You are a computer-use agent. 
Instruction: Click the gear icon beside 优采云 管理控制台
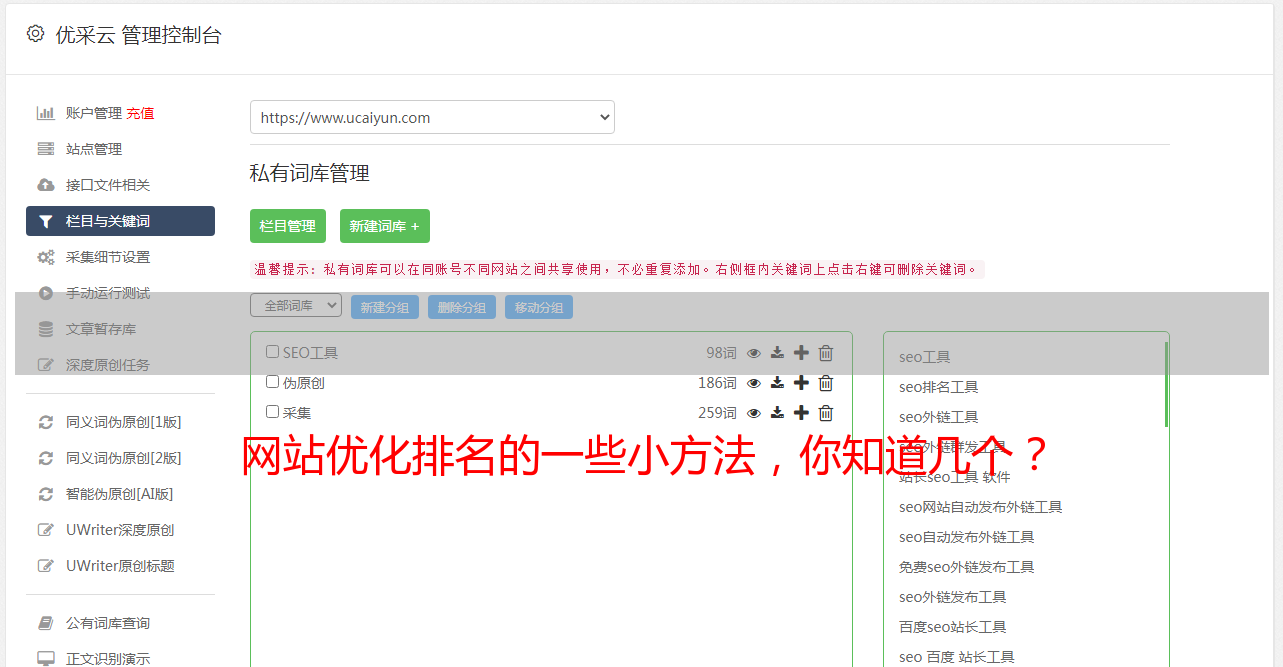36,34
